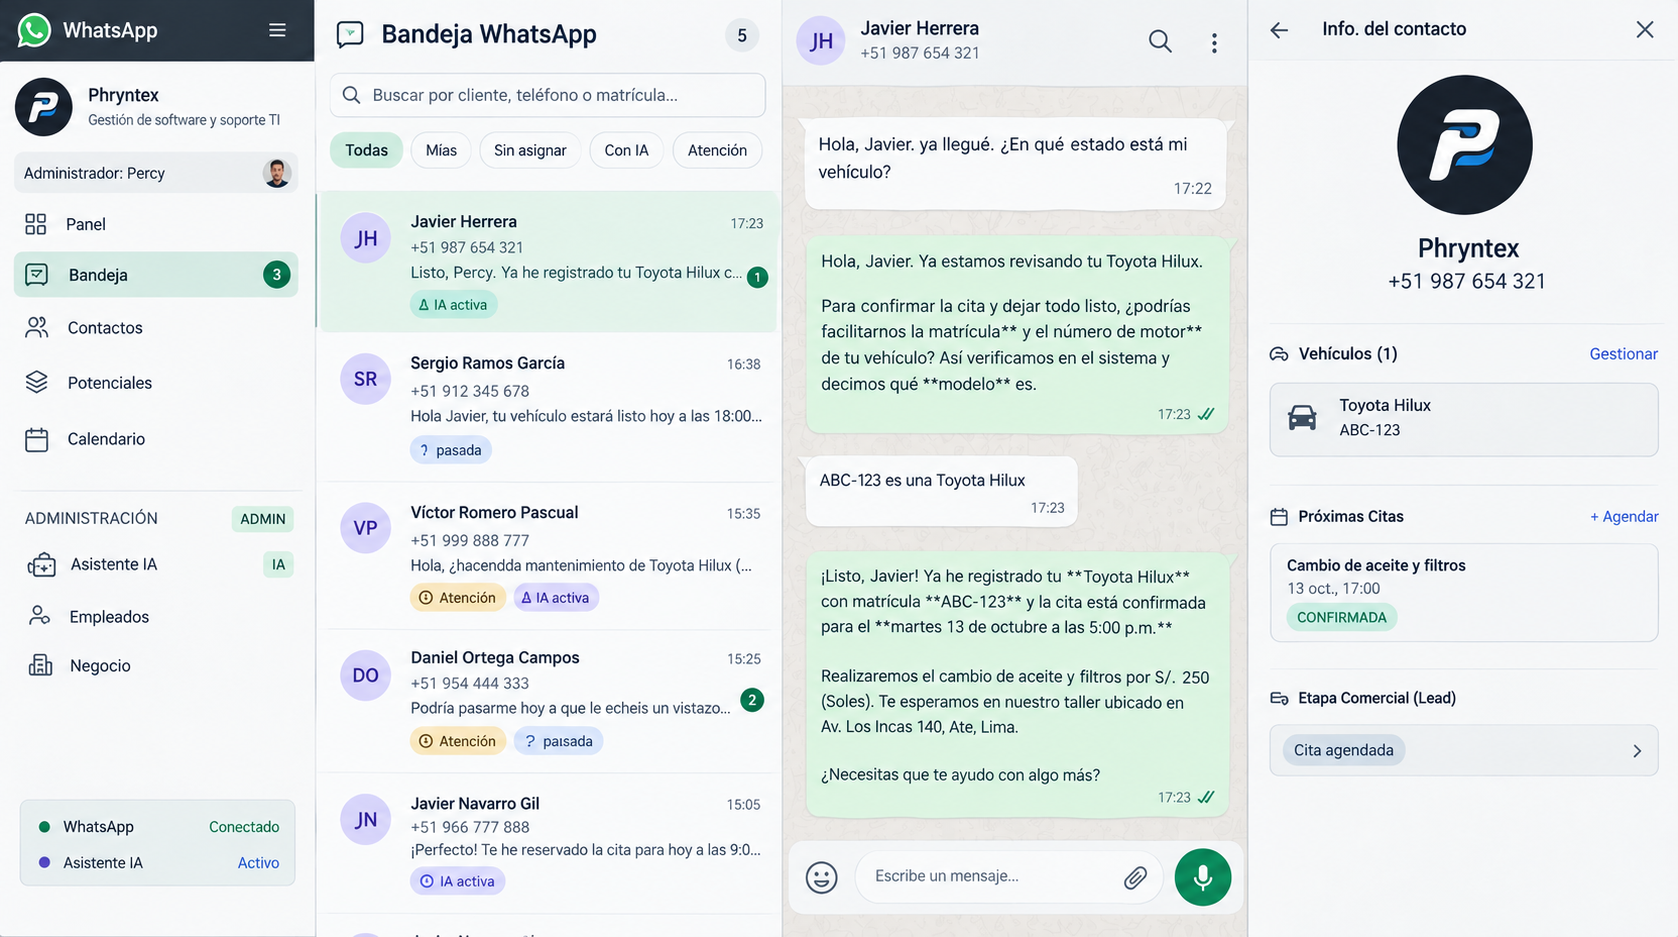Image resolution: width=1678 pixels, height=937 pixels.
Task: Click the WhatsApp logo icon
Action: pos(34,30)
